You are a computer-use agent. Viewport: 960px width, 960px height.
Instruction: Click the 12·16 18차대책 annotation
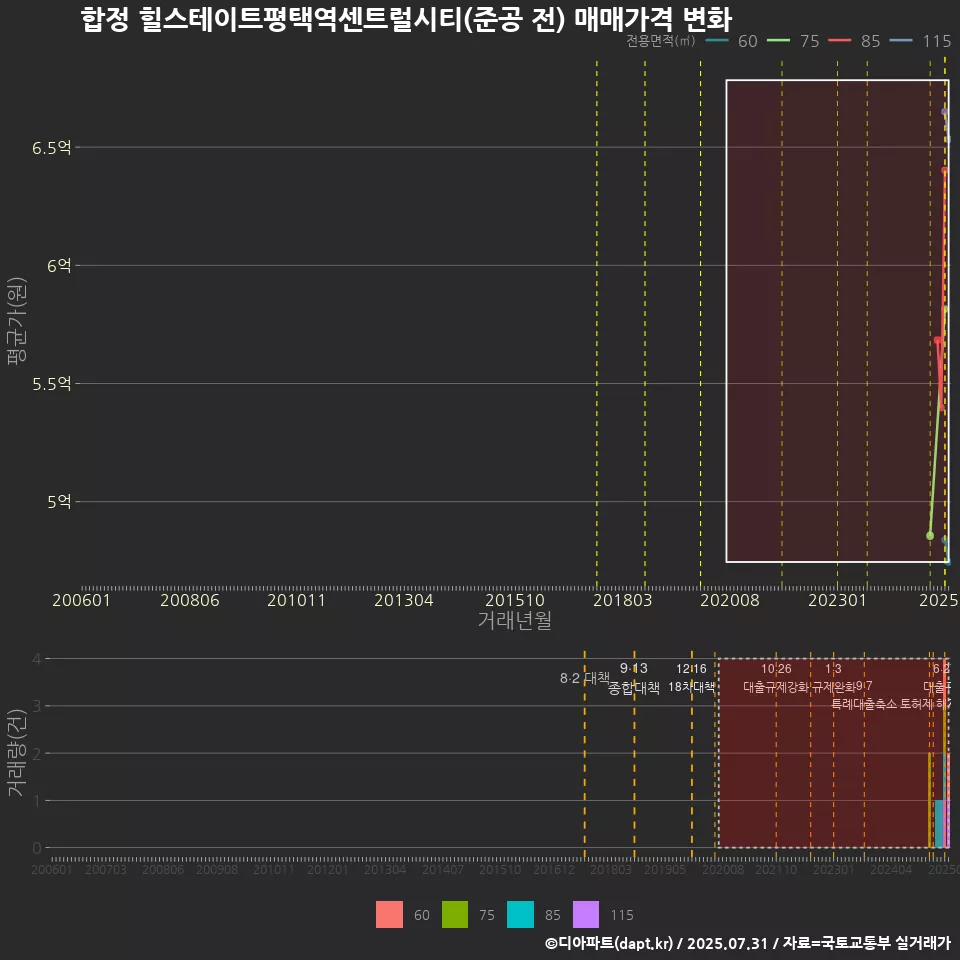(x=691, y=678)
